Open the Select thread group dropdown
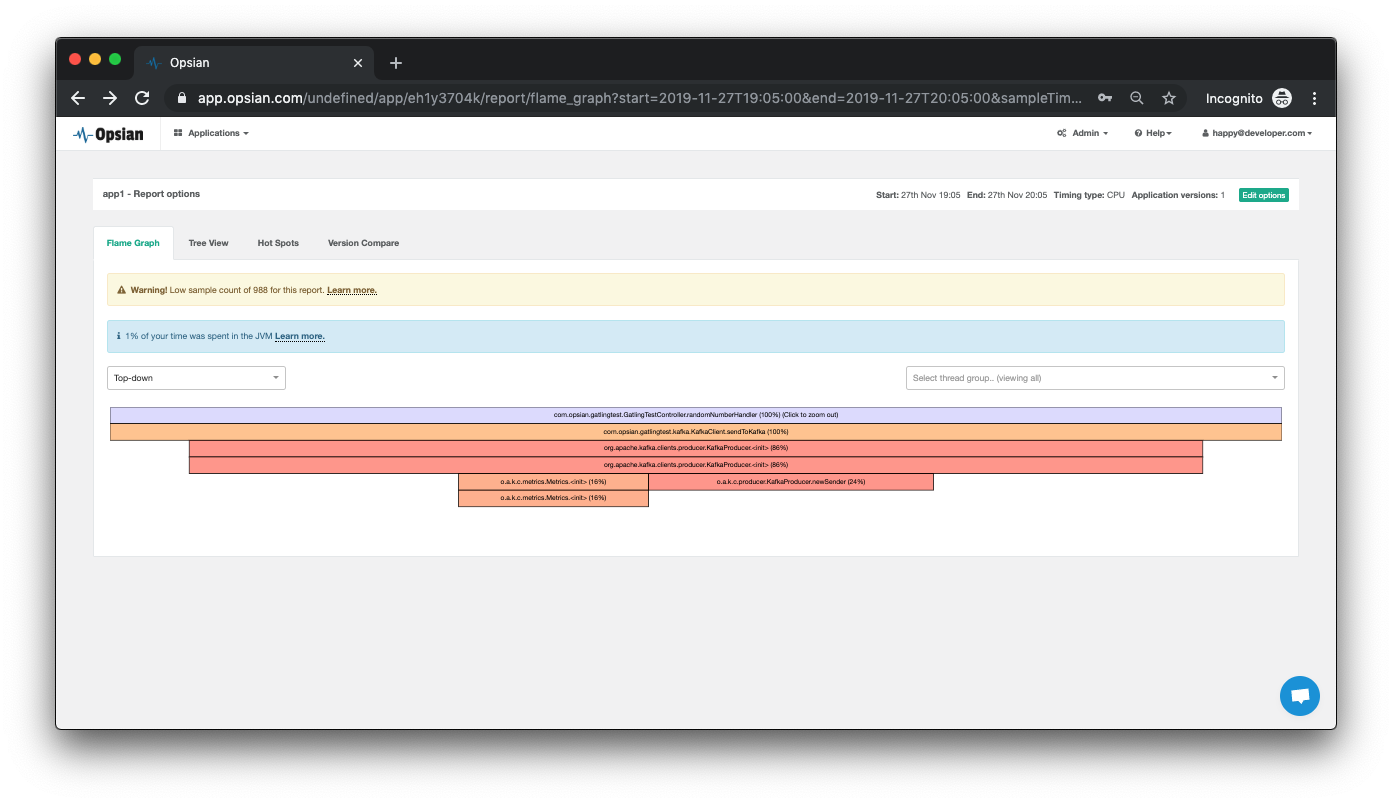 click(x=1095, y=378)
